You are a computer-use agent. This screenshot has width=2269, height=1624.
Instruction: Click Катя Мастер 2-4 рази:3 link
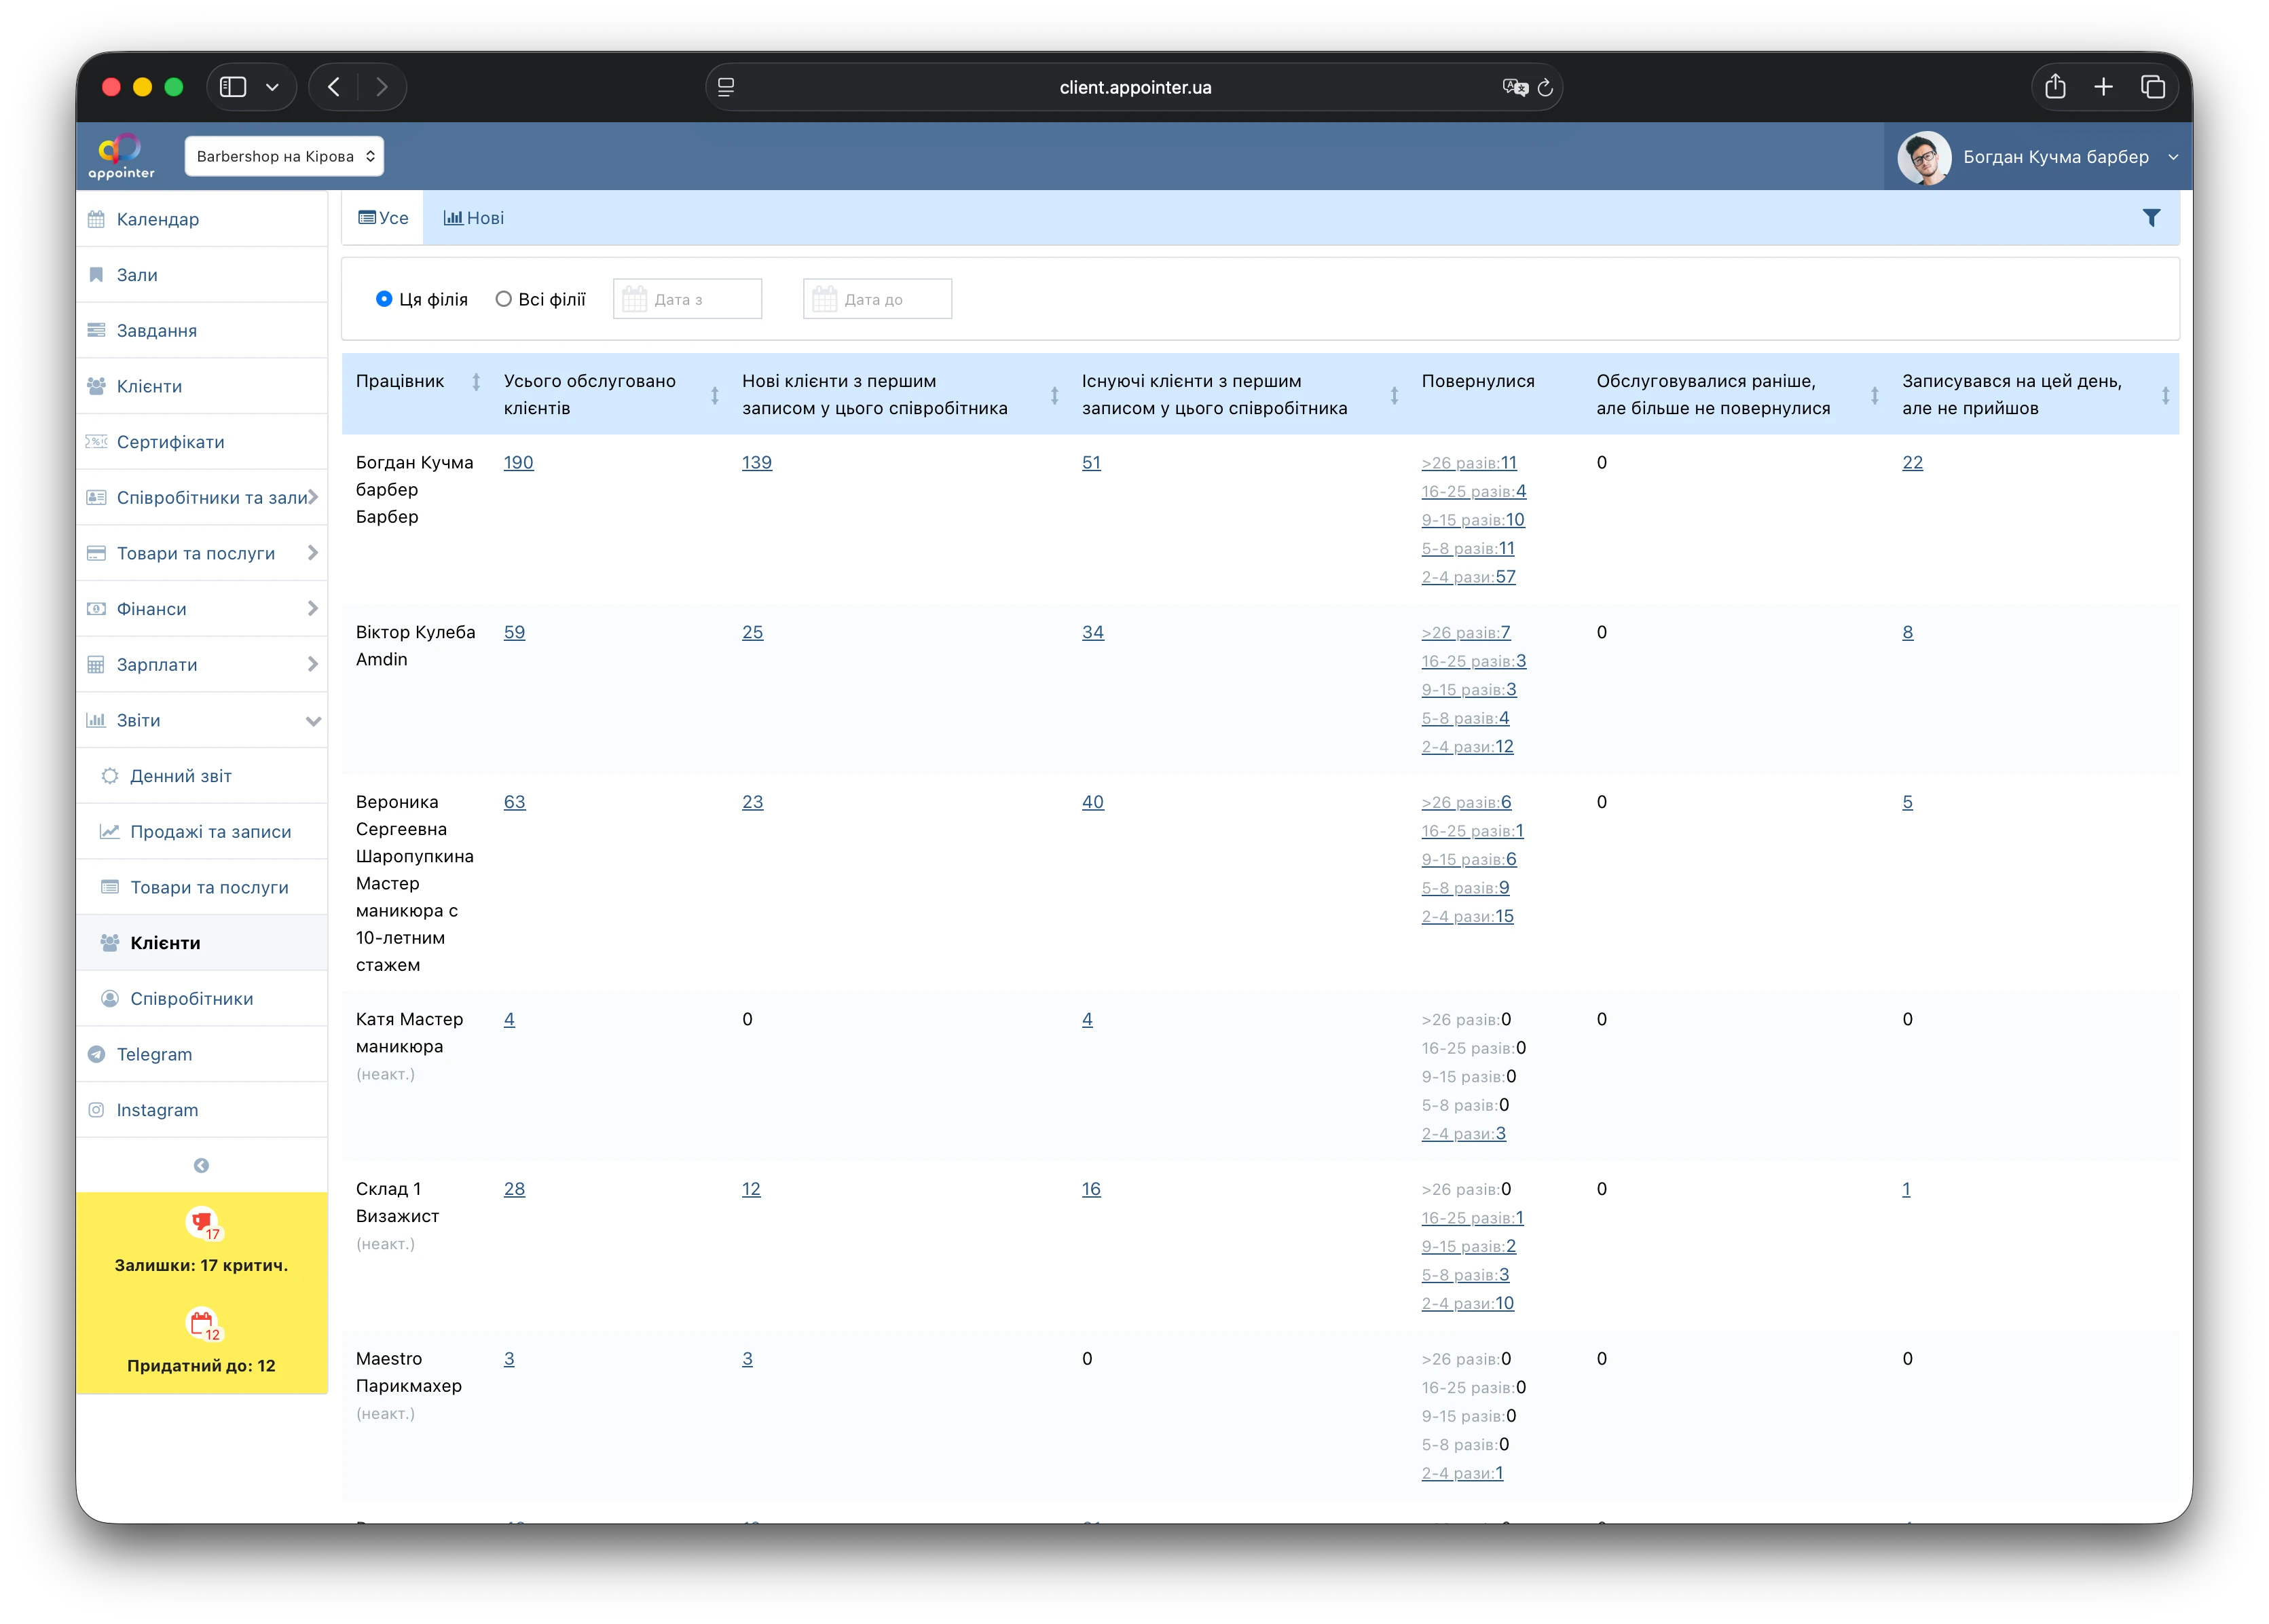[1463, 1133]
